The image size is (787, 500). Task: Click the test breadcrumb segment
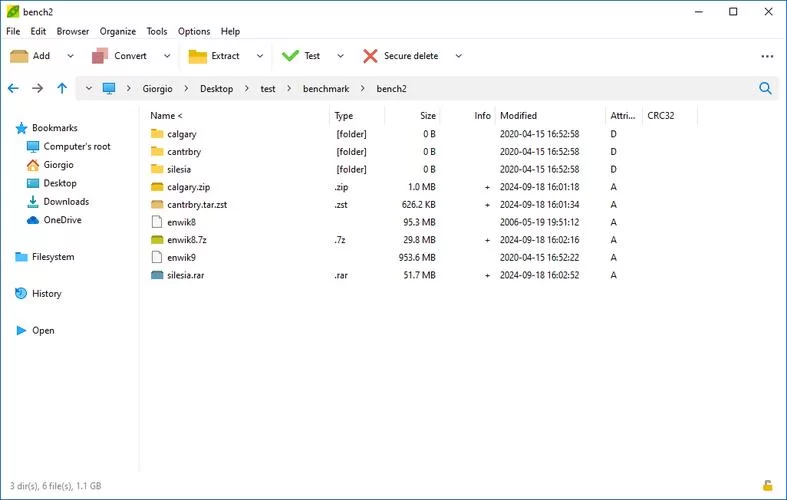(x=268, y=89)
